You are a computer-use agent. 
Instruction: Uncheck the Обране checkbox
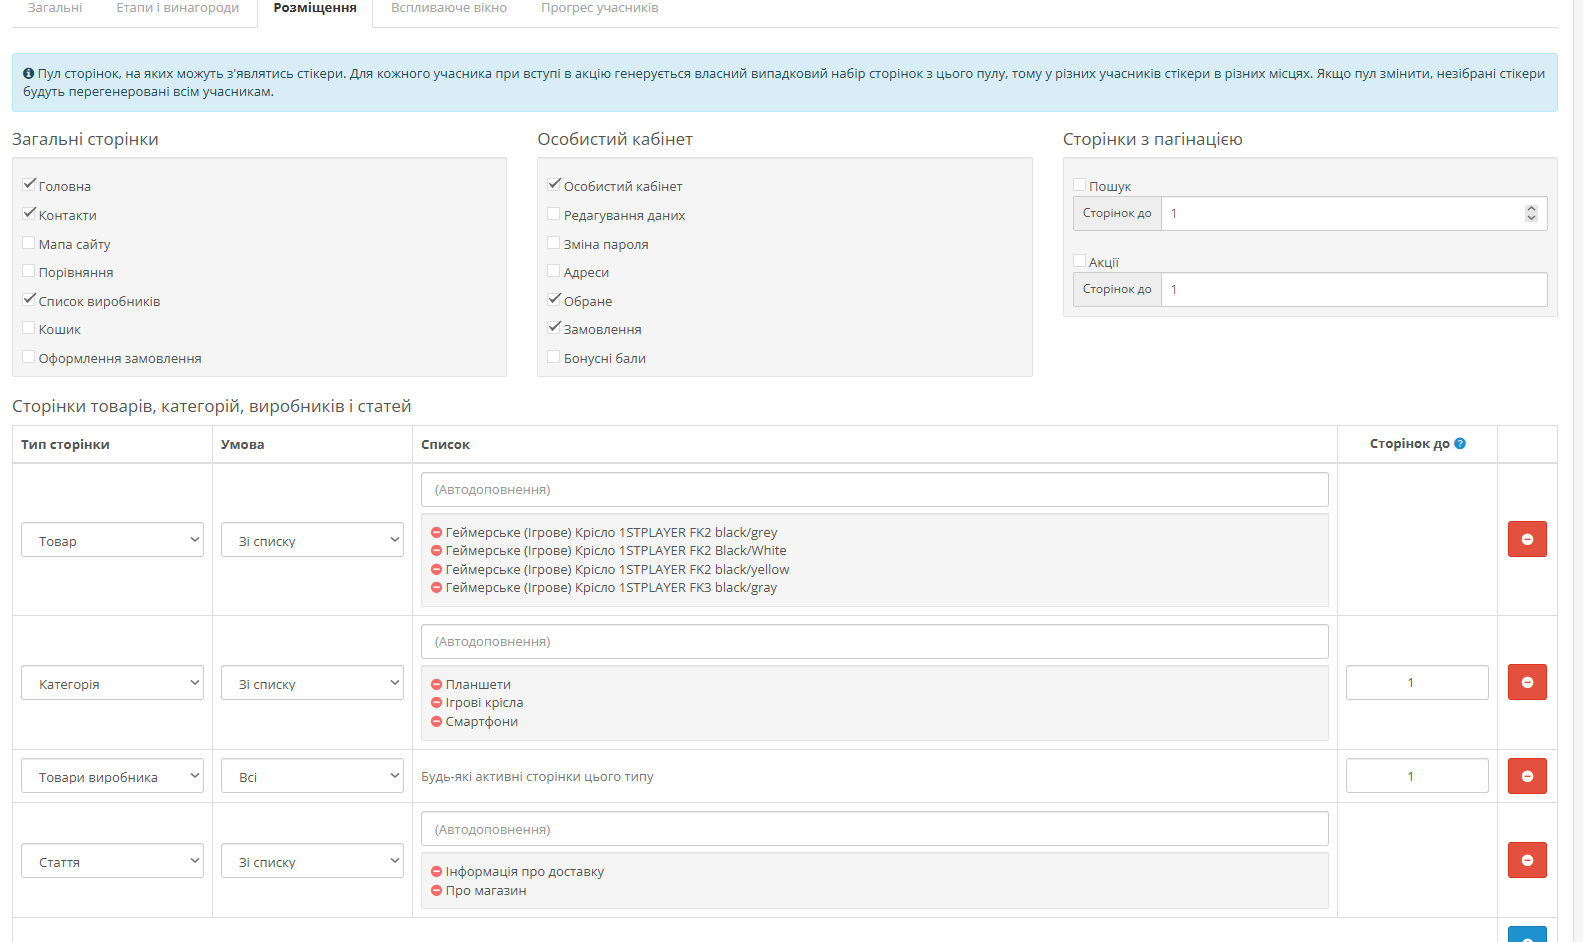tap(554, 299)
